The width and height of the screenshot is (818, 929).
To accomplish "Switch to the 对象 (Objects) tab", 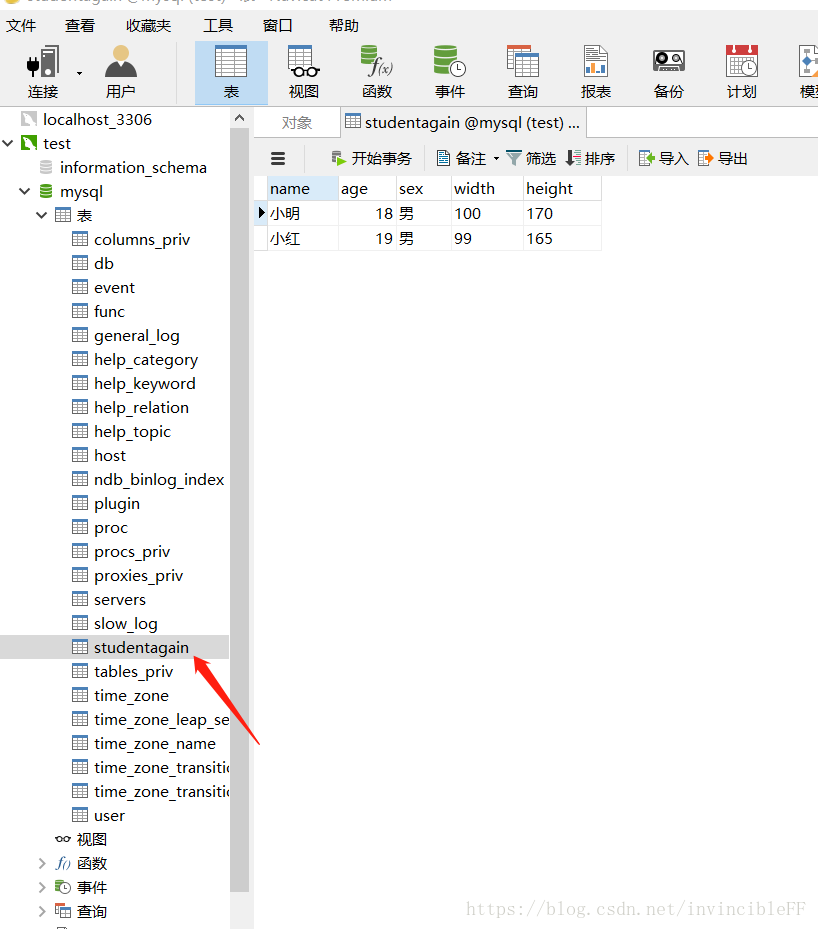I will point(297,123).
